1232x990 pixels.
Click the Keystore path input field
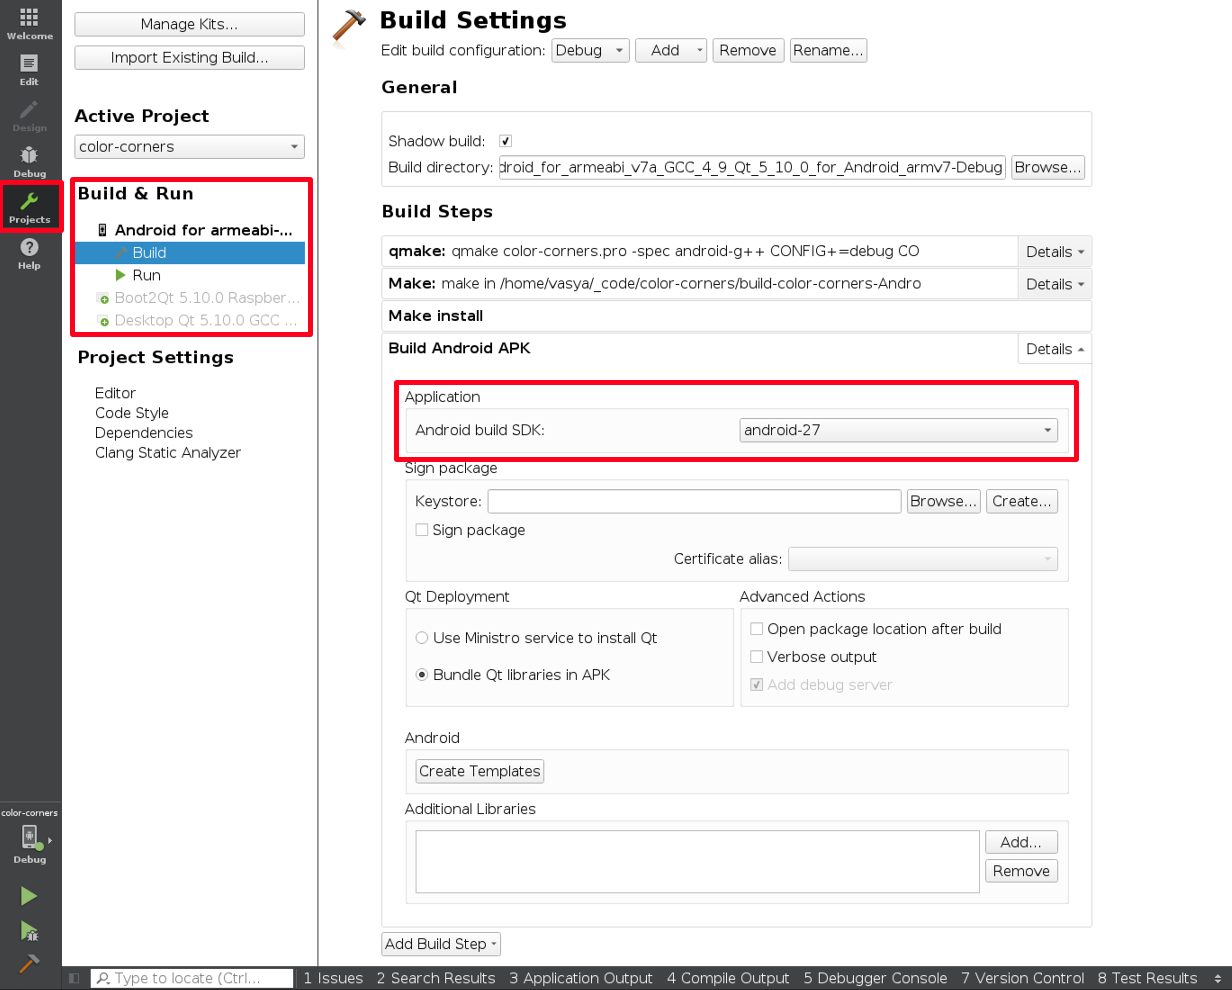pyautogui.click(x=695, y=501)
